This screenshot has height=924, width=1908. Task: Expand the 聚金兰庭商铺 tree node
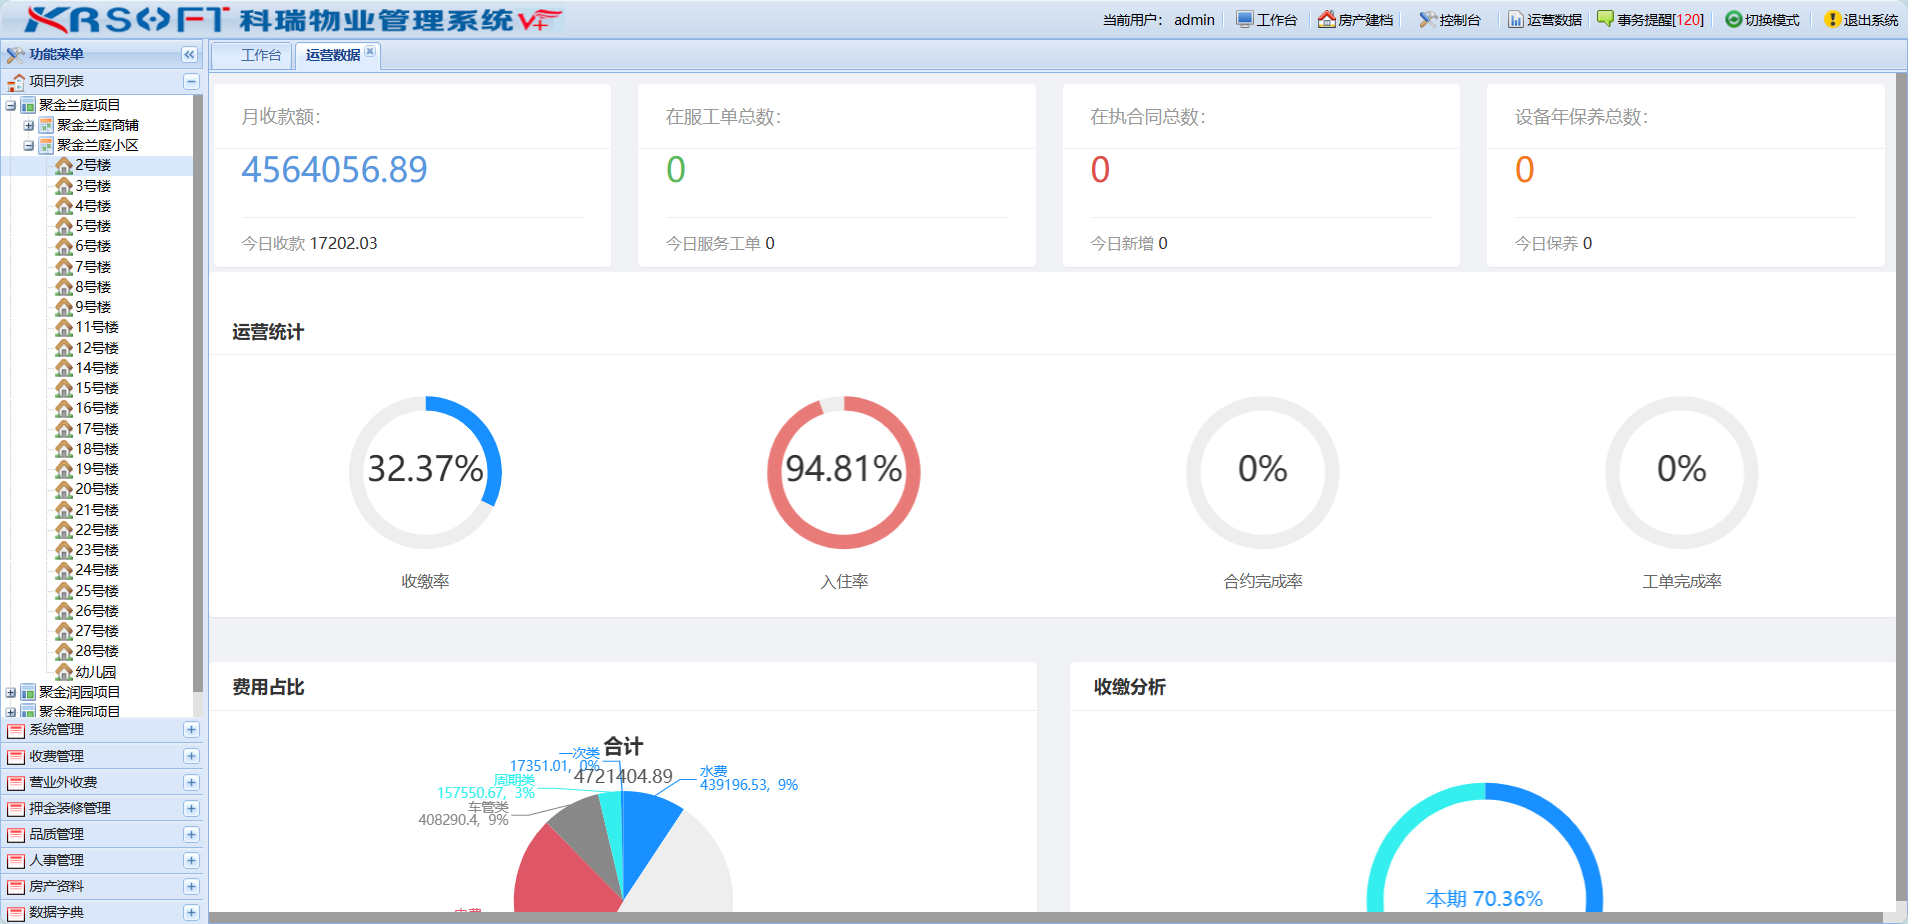29,125
